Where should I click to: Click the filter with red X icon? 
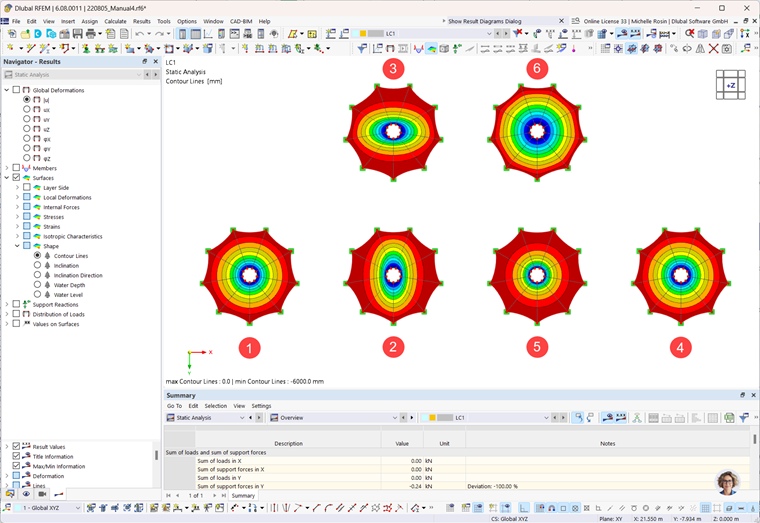click(518, 33)
